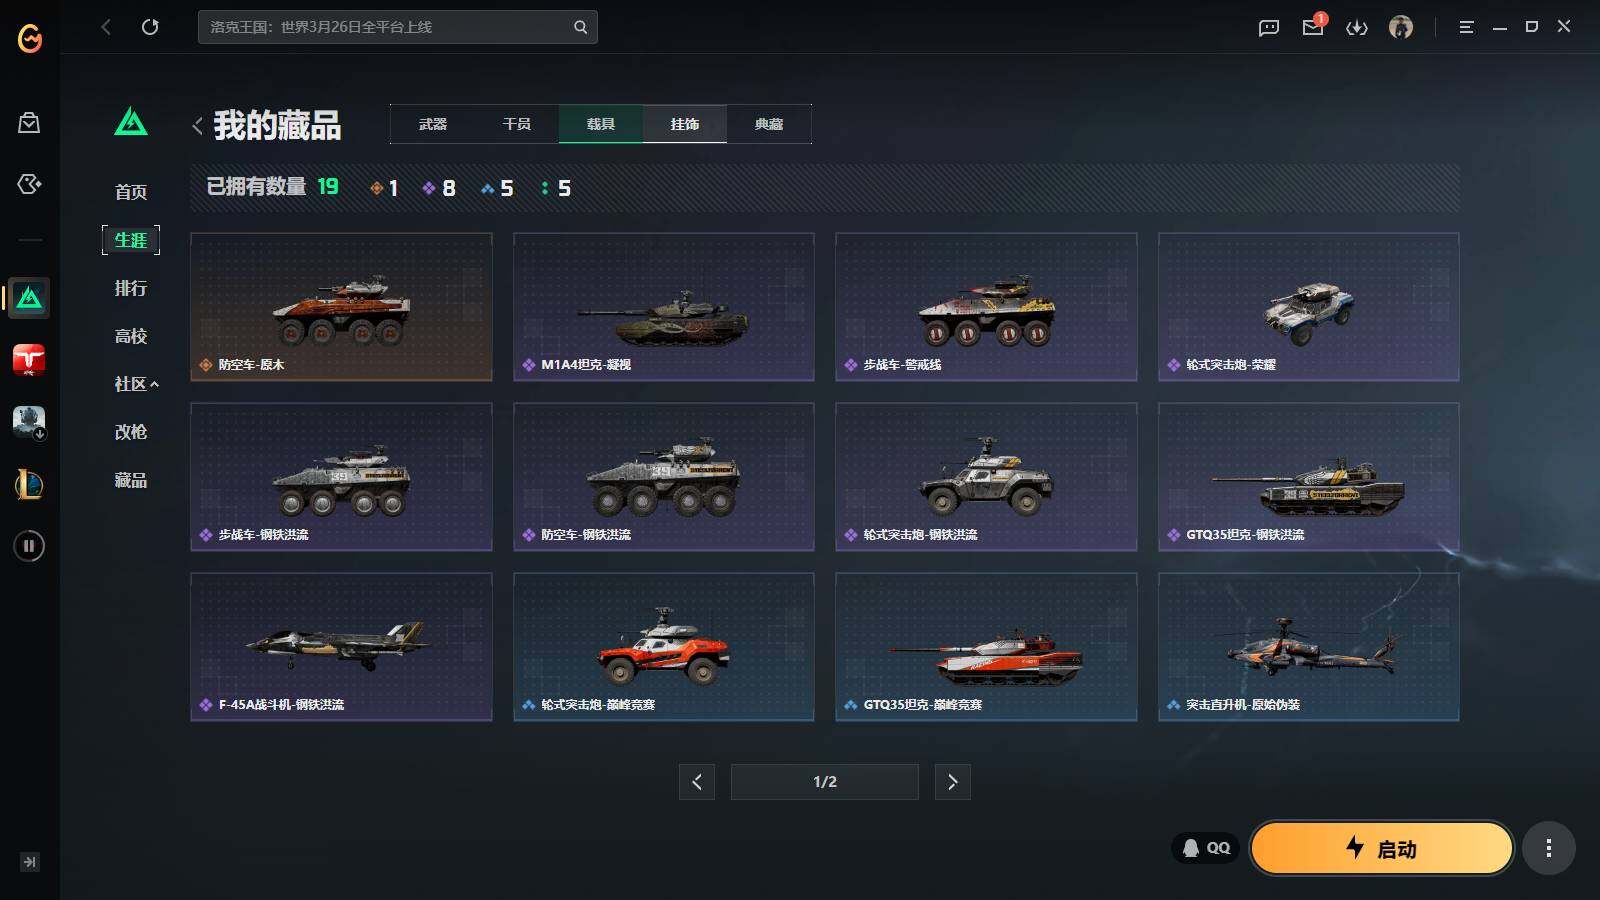Launch the game with 启动 button

[x=1382, y=848]
